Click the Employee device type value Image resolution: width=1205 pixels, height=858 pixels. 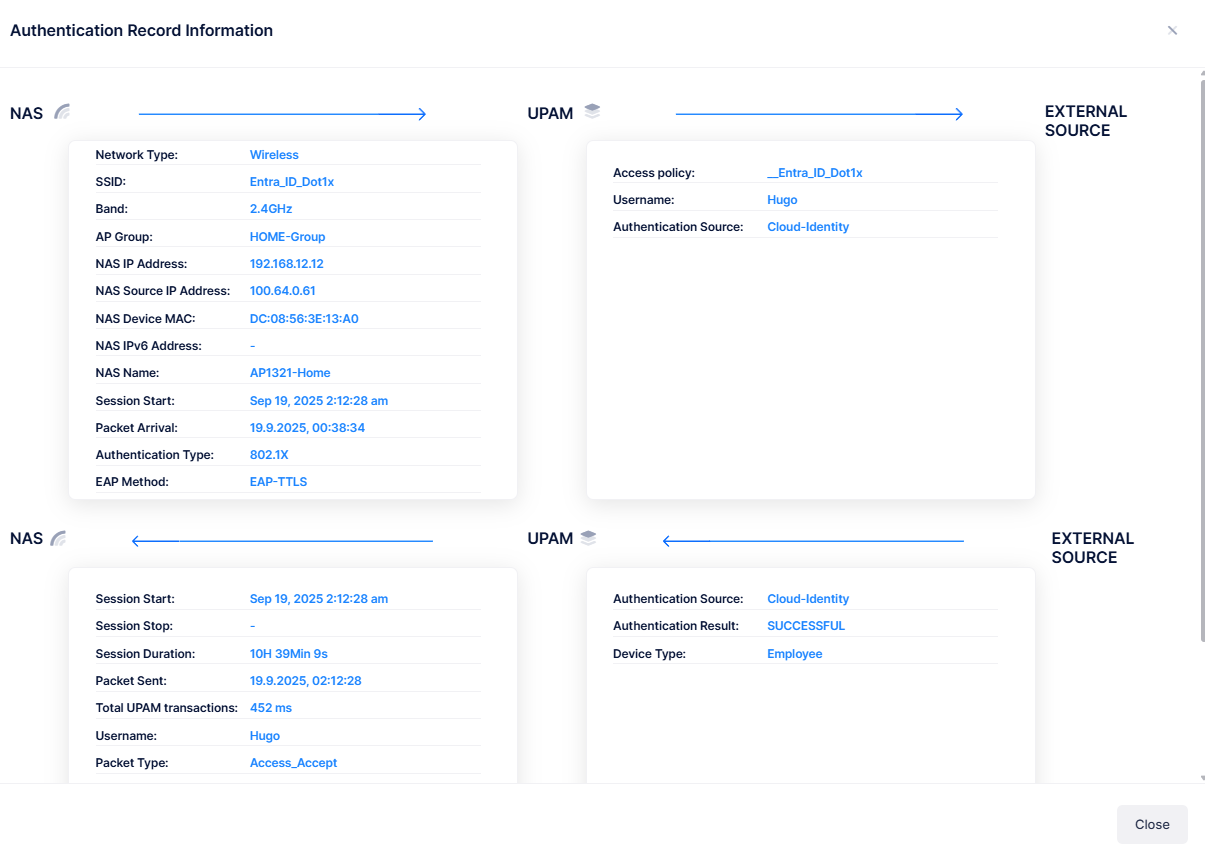794,654
